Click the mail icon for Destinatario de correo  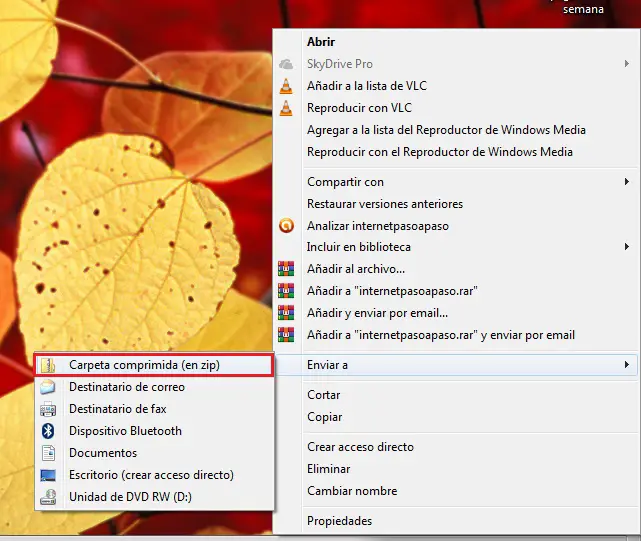(48, 387)
